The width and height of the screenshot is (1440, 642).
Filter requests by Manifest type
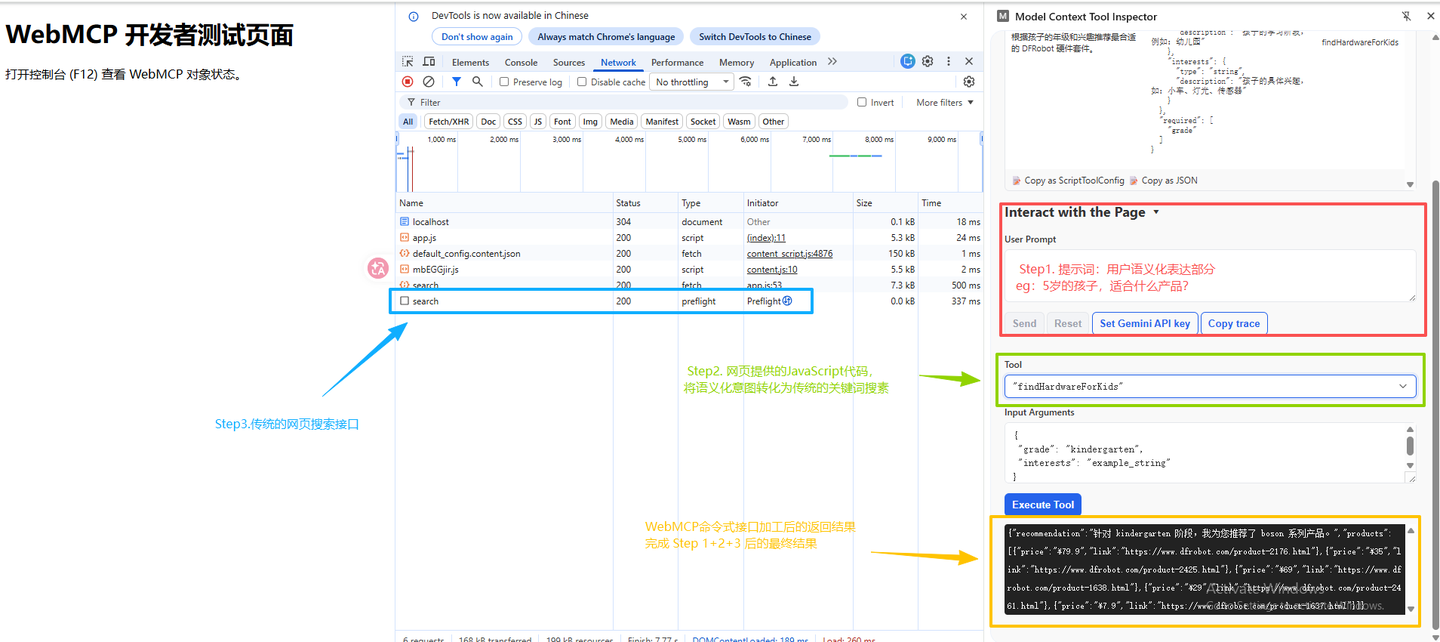662,122
